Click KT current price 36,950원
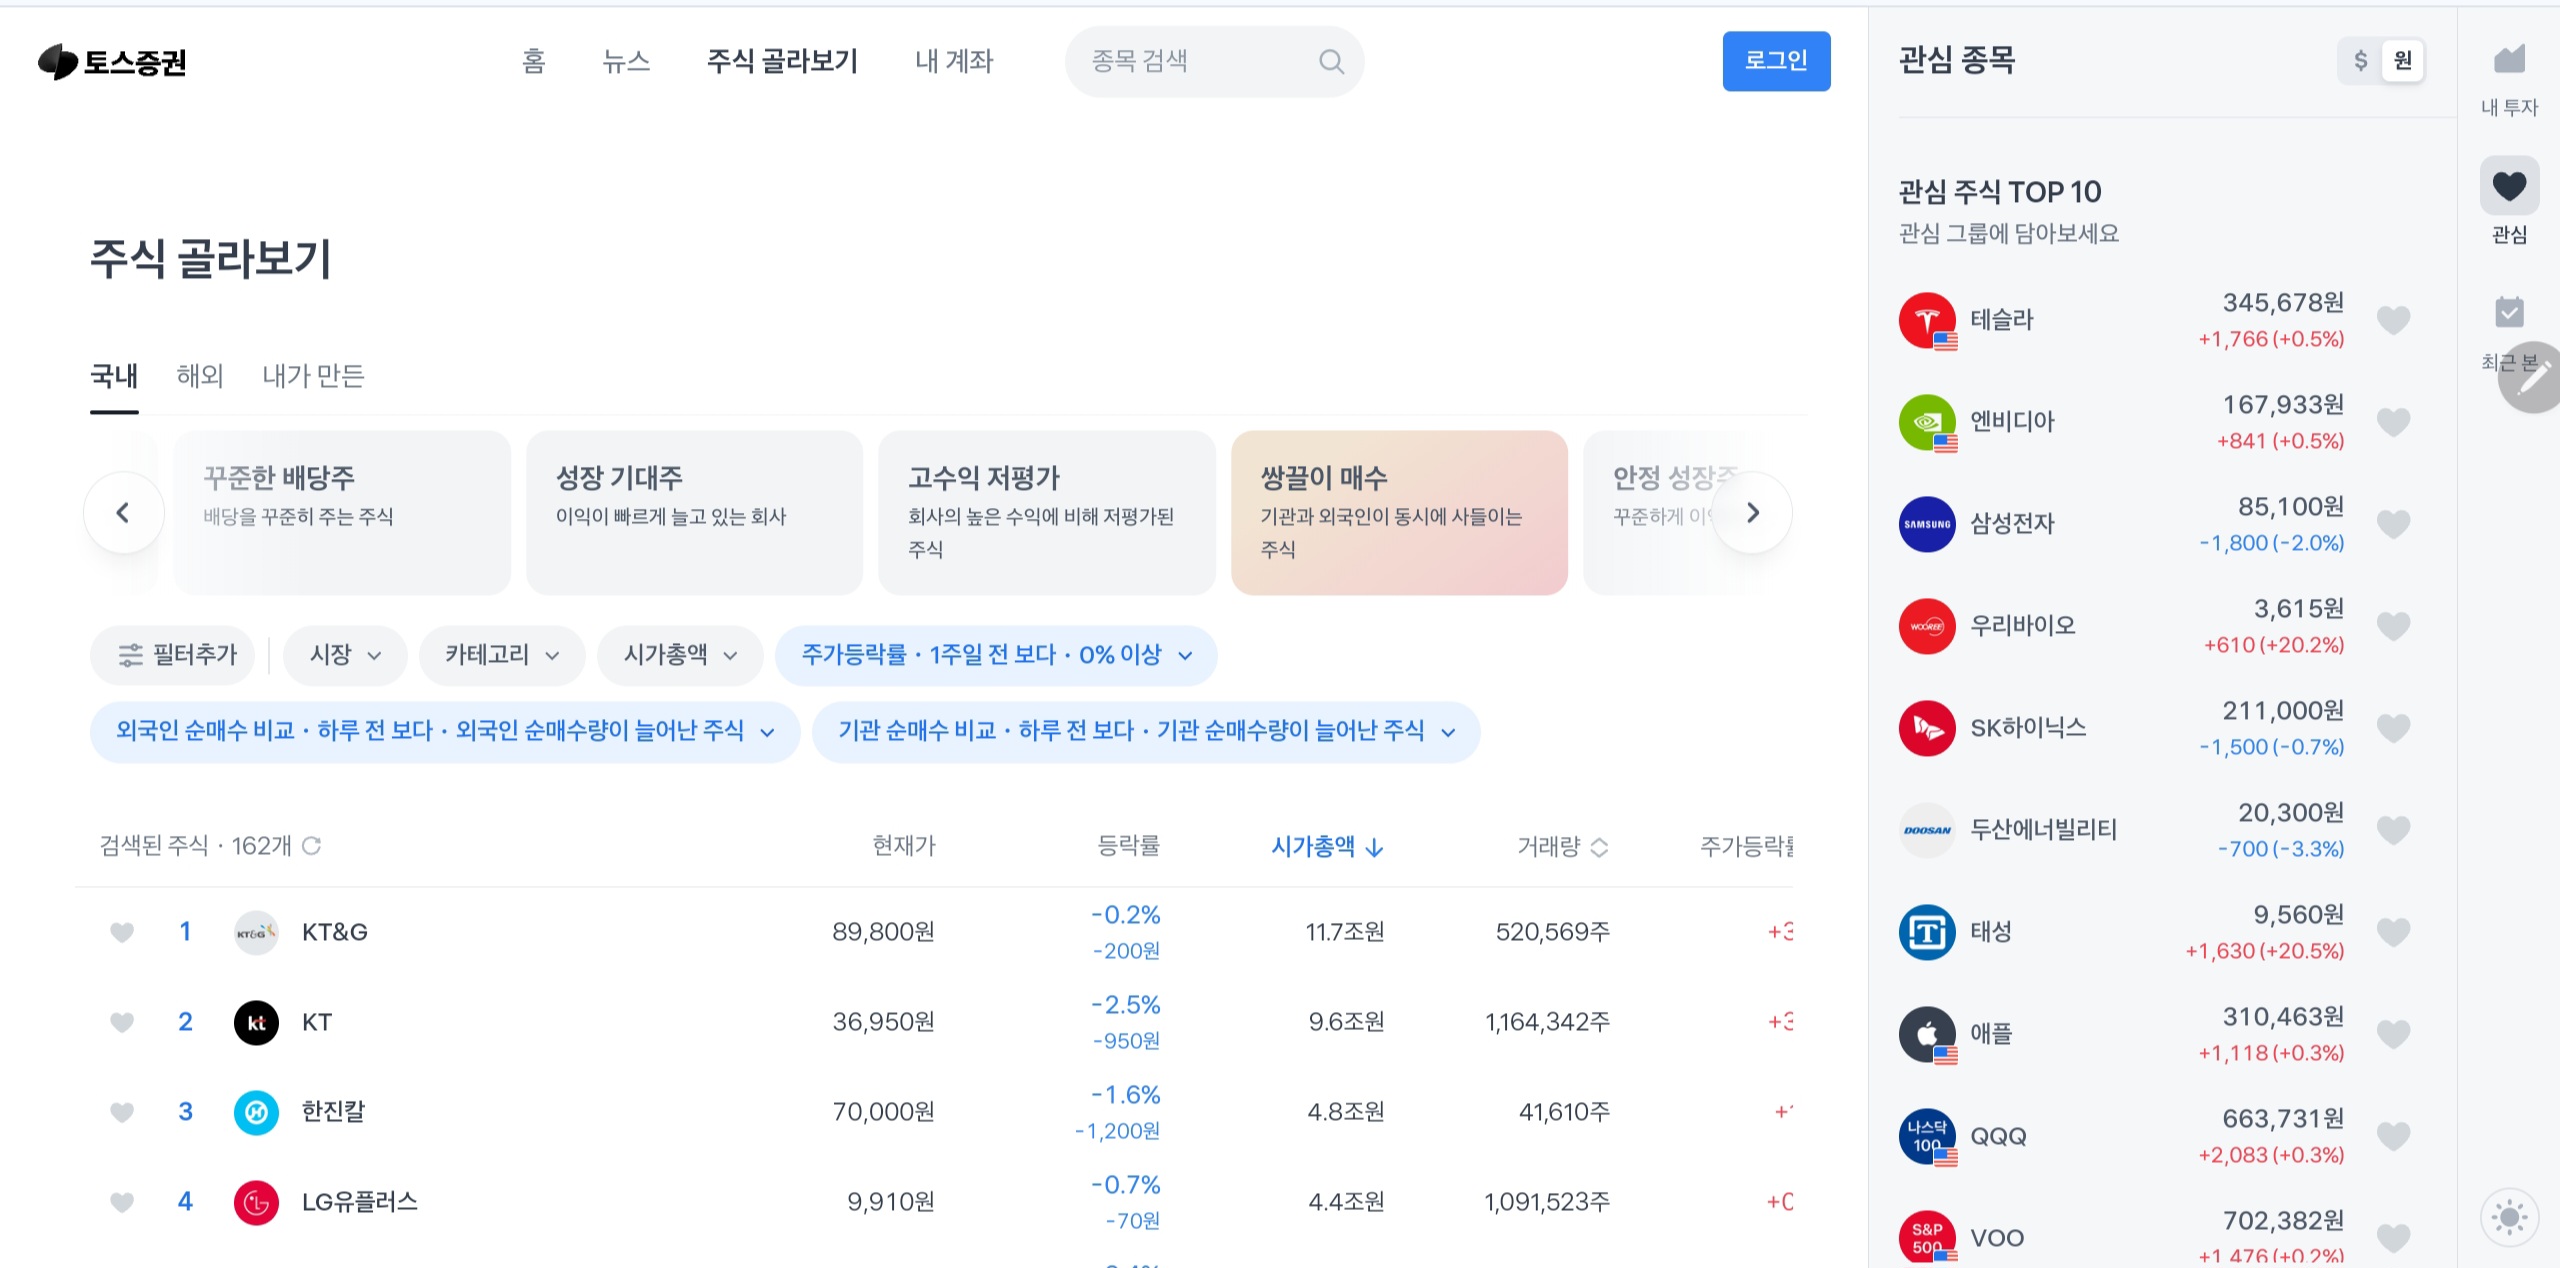The width and height of the screenshot is (2560, 1268). pyautogui.click(x=883, y=1023)
